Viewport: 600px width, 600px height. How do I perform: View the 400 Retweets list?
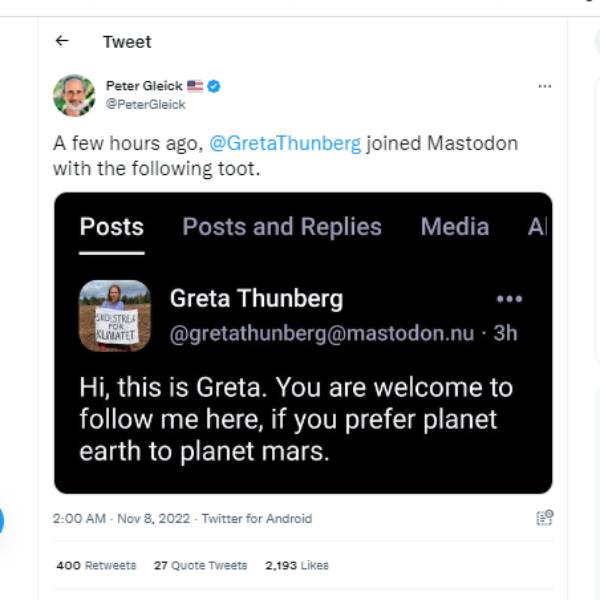pyautogui.click(x=96, y=565)
